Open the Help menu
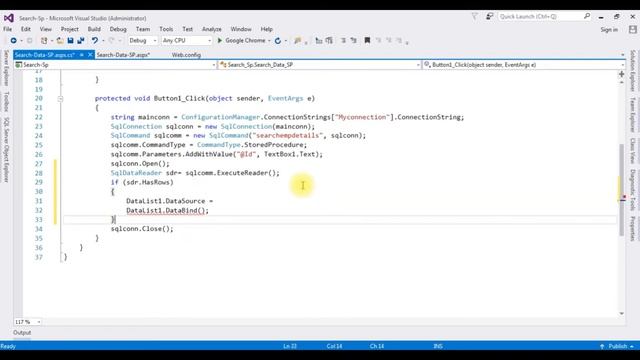The height and width of the screenshot is (360, 640). coord(266,29)
